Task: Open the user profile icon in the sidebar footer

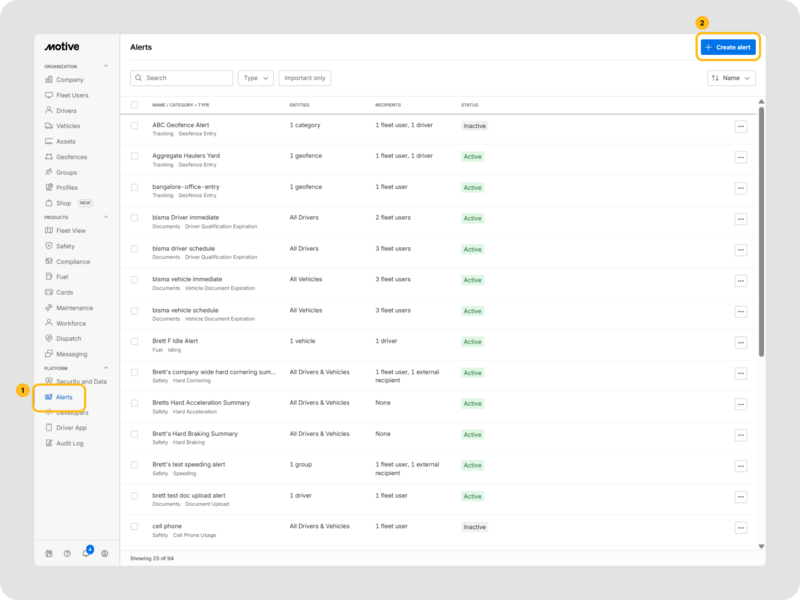Action: tap(104, 553)
